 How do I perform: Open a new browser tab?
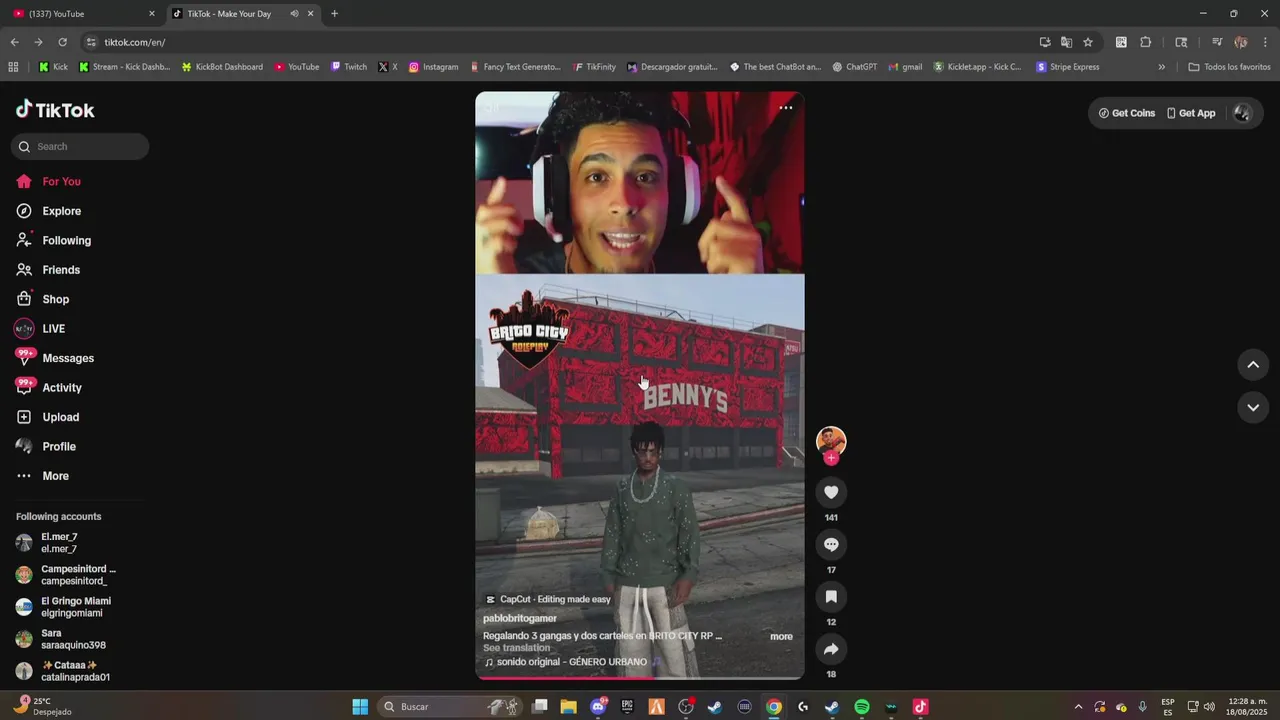(334, 14)
